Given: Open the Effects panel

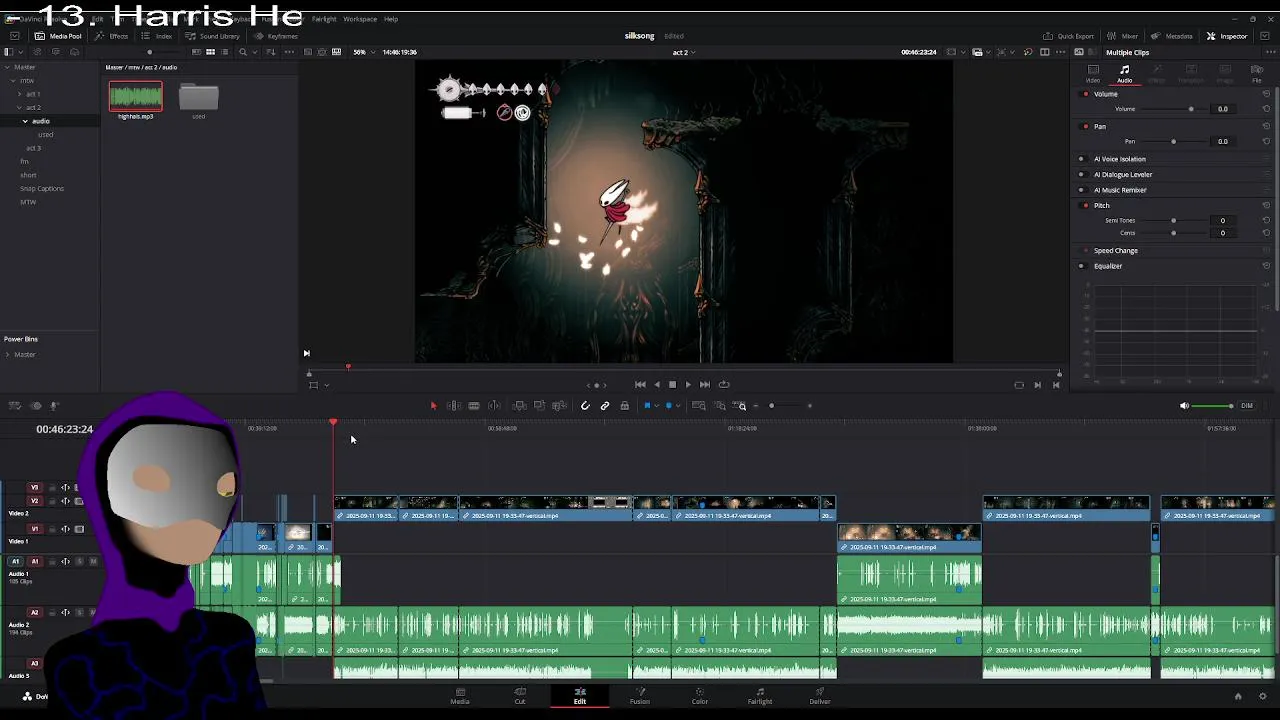Looking at the screenshot, I should click(112, 36).
